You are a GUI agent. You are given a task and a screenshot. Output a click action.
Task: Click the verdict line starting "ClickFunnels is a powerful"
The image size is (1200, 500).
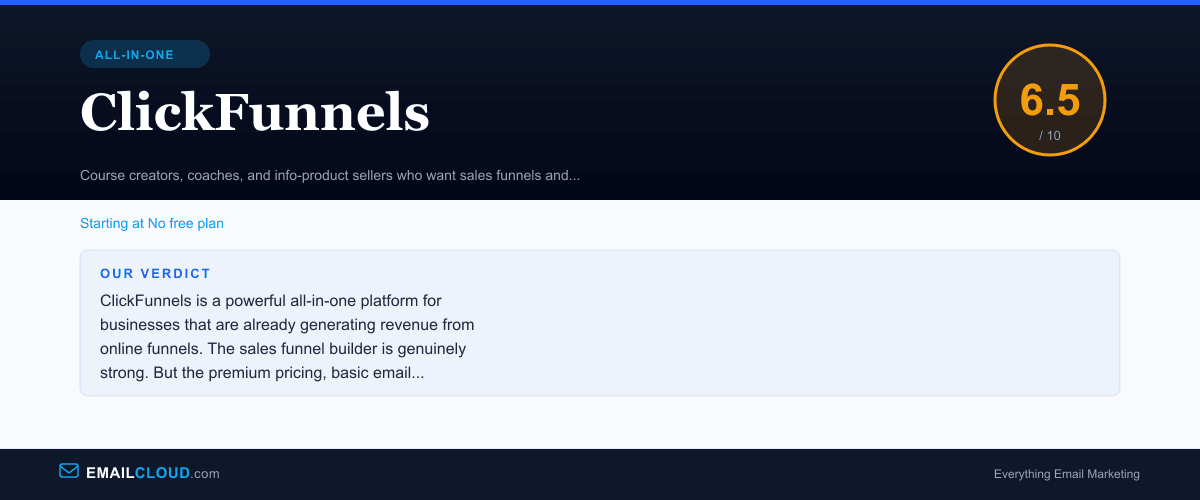coord(271,300)
